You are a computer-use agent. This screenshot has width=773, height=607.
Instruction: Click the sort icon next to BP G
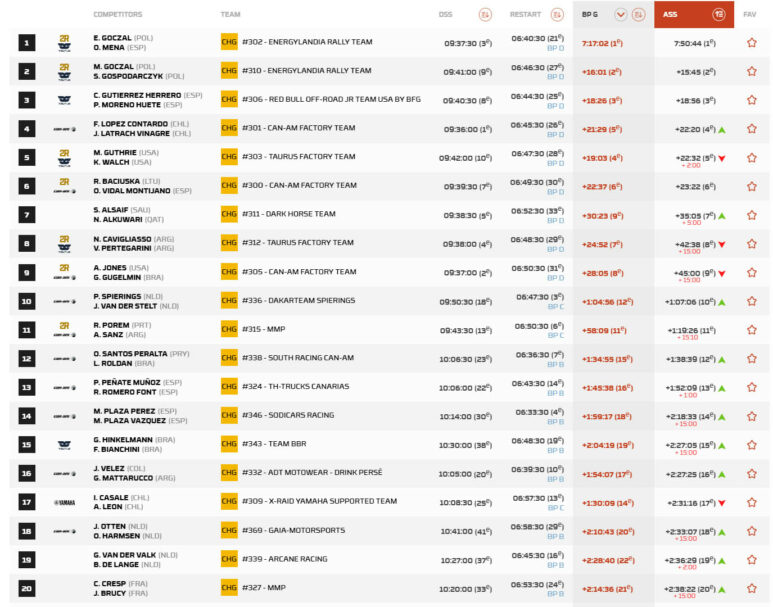[x=637, y=14]
